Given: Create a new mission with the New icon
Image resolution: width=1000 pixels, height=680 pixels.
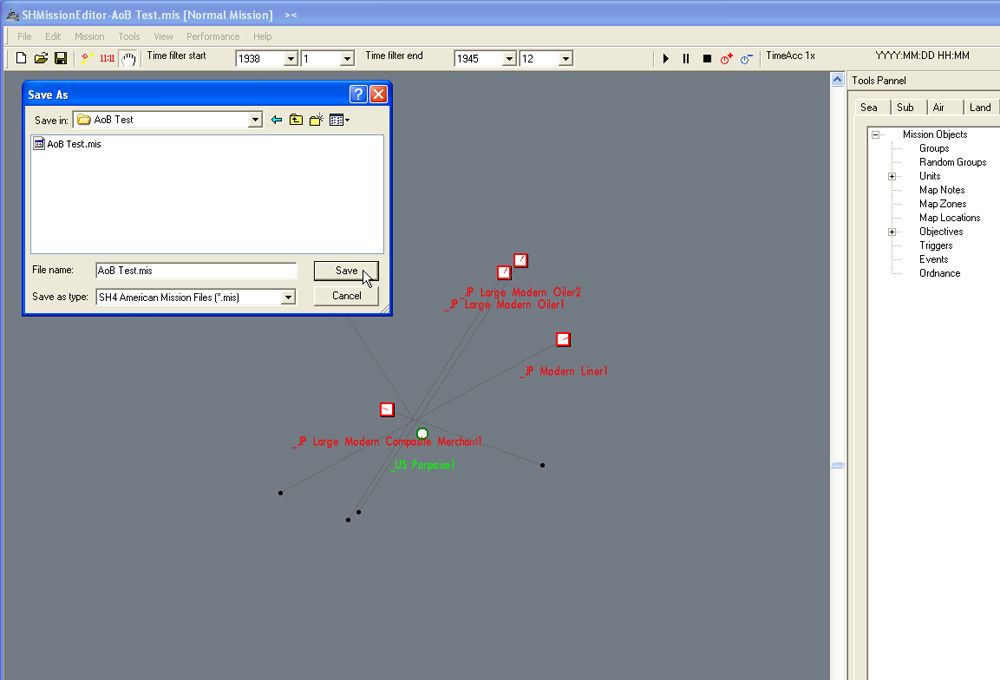Looking at the screenshot, I should (x=20, y=58).
